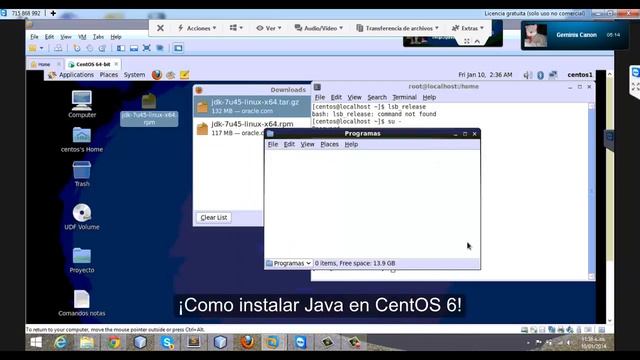The image size is (640, 360).
Task: Click the centos1 user label
Action: click(x=580, y=75)
